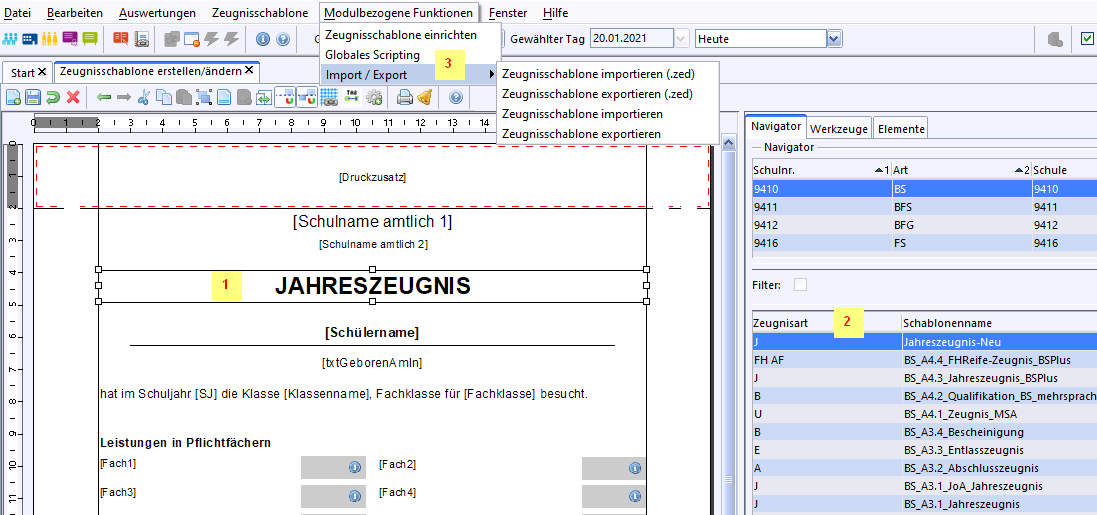Click the purple certificate icon

point(69,39)
